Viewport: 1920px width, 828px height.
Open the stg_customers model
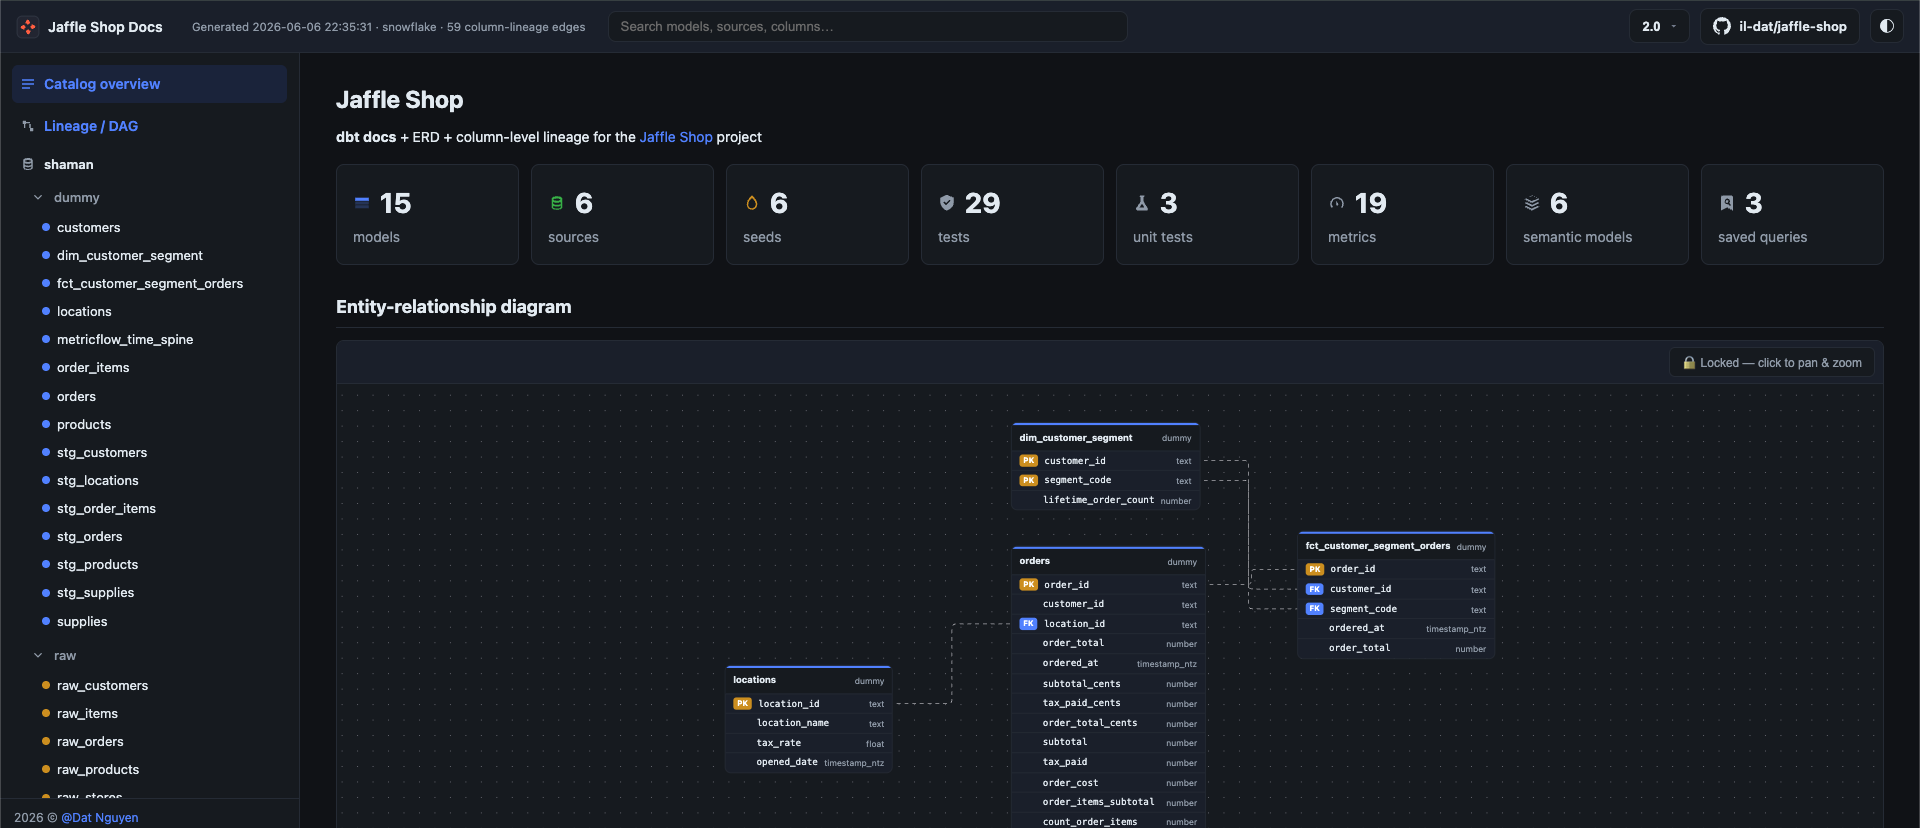pyautogui.click(x=102, y=453)
